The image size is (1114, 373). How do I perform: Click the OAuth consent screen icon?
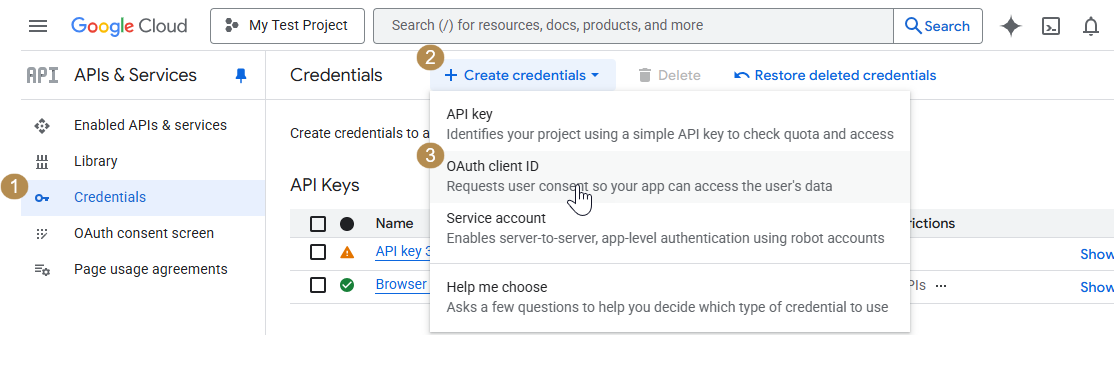pyautogui.click(x=42, y=234)
